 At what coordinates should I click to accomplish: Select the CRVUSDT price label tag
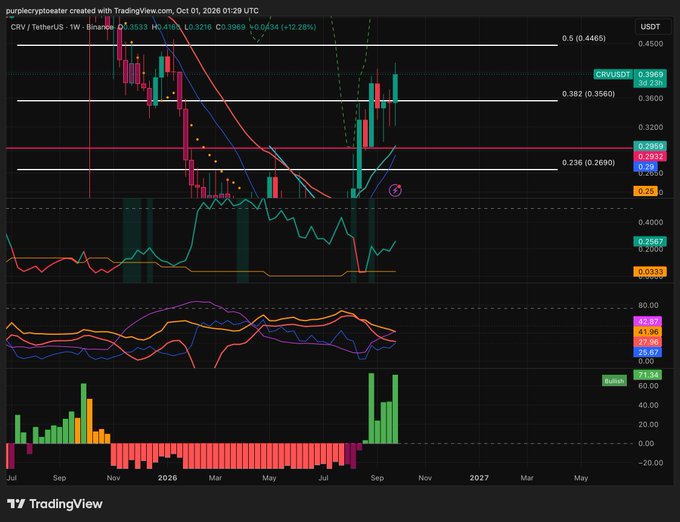coord(613,75)
